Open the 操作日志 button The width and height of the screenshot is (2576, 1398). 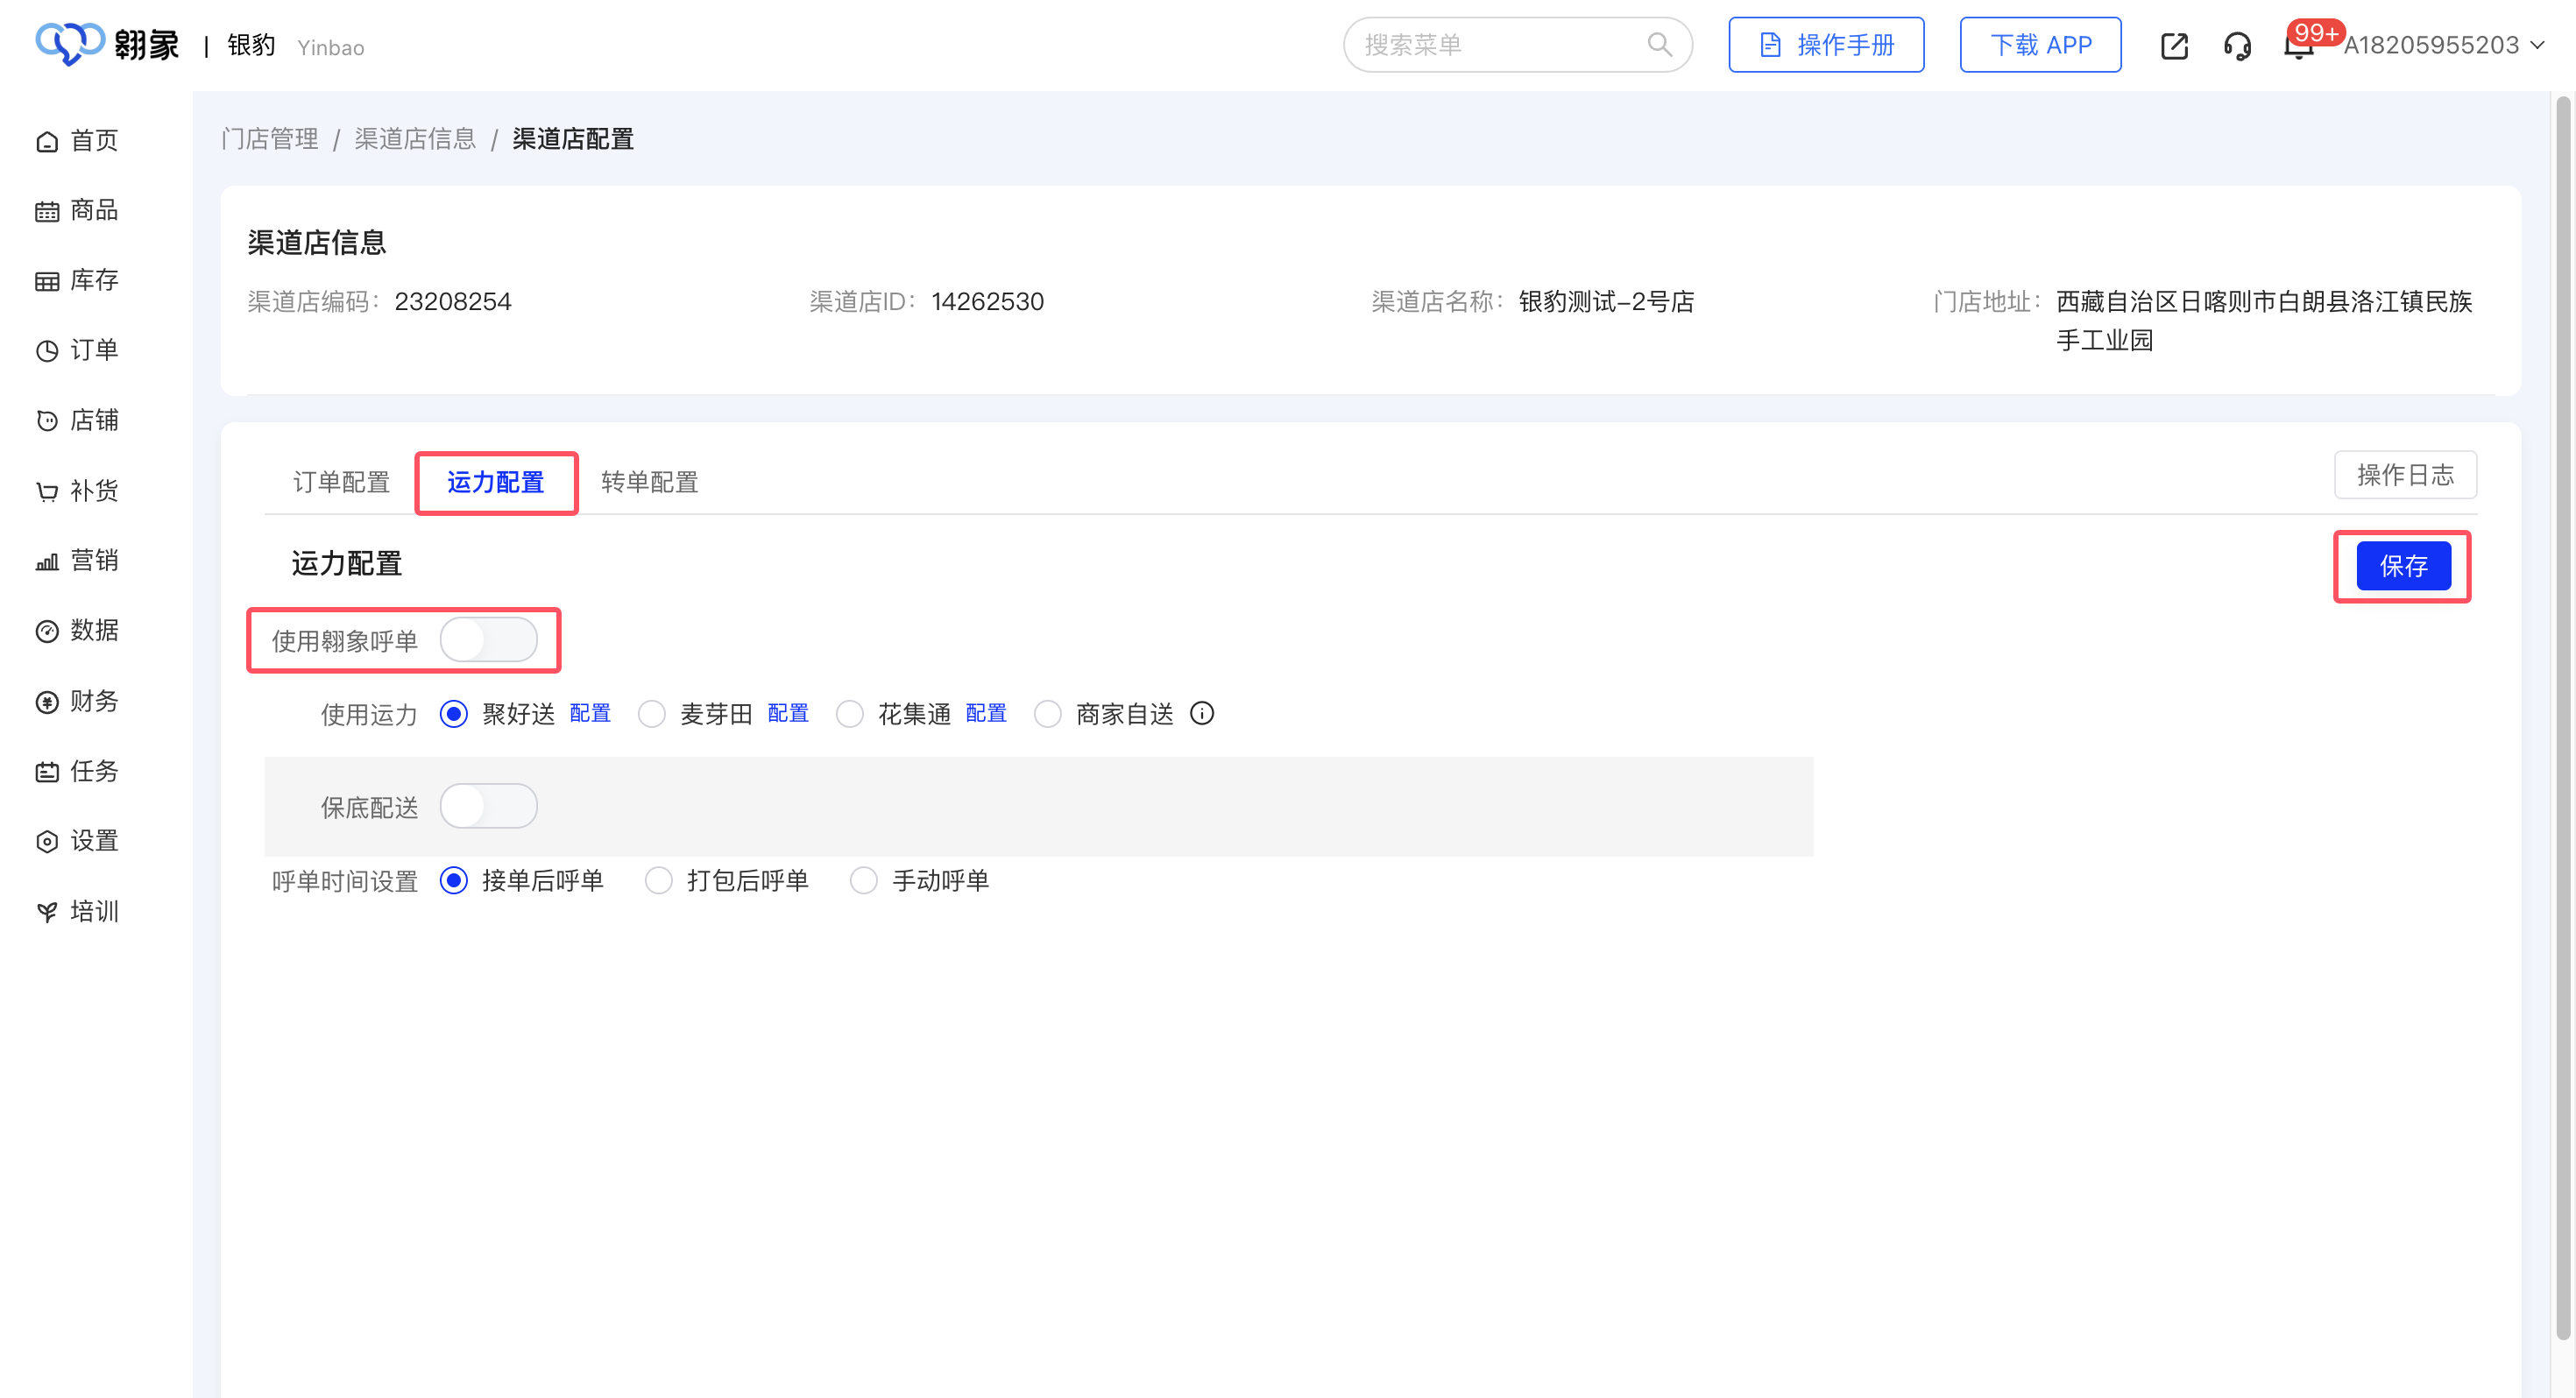[x=2404, y=475]
